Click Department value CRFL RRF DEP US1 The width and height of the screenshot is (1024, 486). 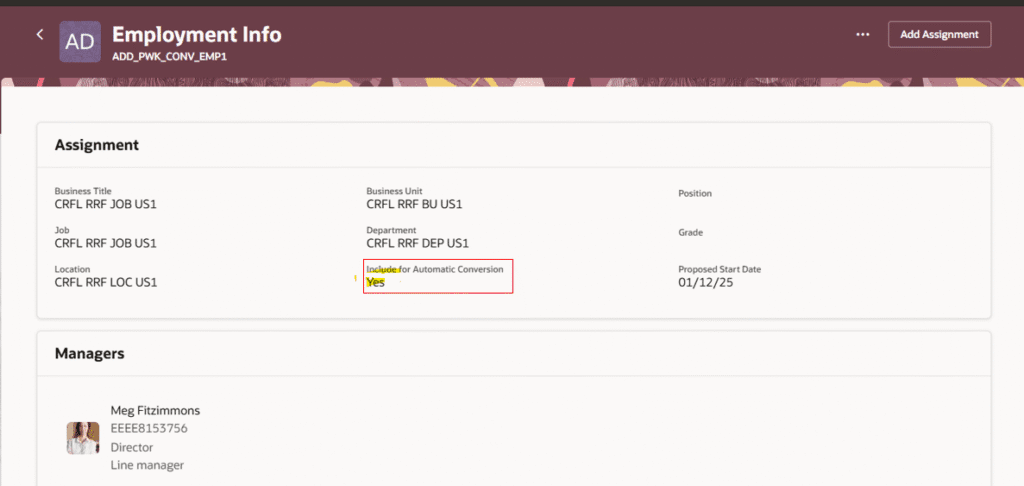(417, 244)
